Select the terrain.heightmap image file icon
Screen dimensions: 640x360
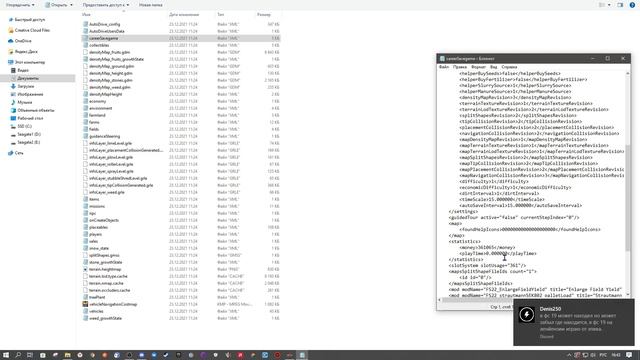pos(85,269)
